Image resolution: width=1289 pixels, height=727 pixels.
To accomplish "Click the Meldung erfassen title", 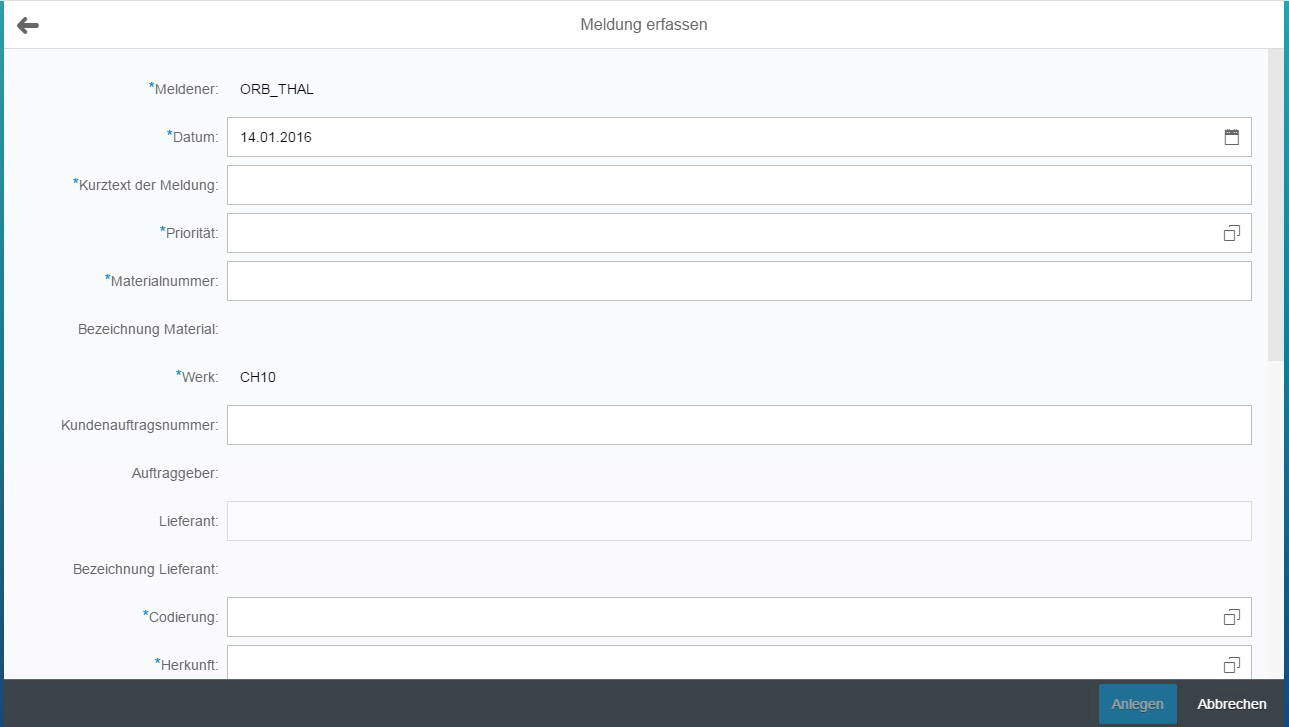I will click(644, 25).
